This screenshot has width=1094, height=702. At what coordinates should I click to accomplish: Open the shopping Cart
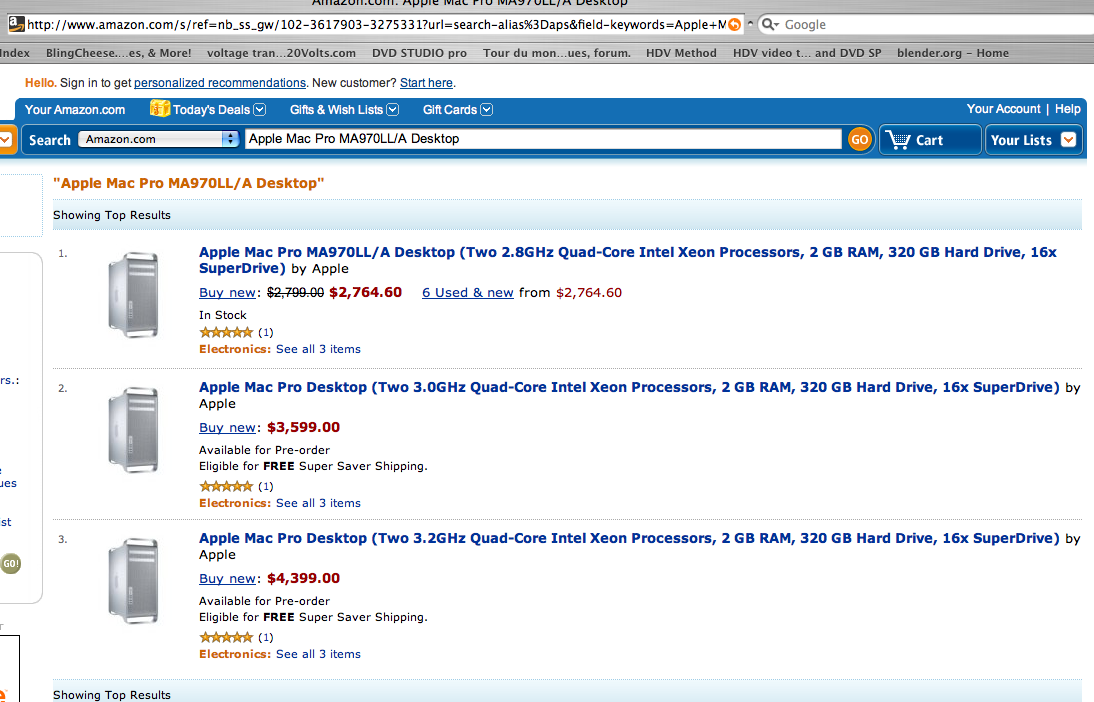(x=930, y=140)
